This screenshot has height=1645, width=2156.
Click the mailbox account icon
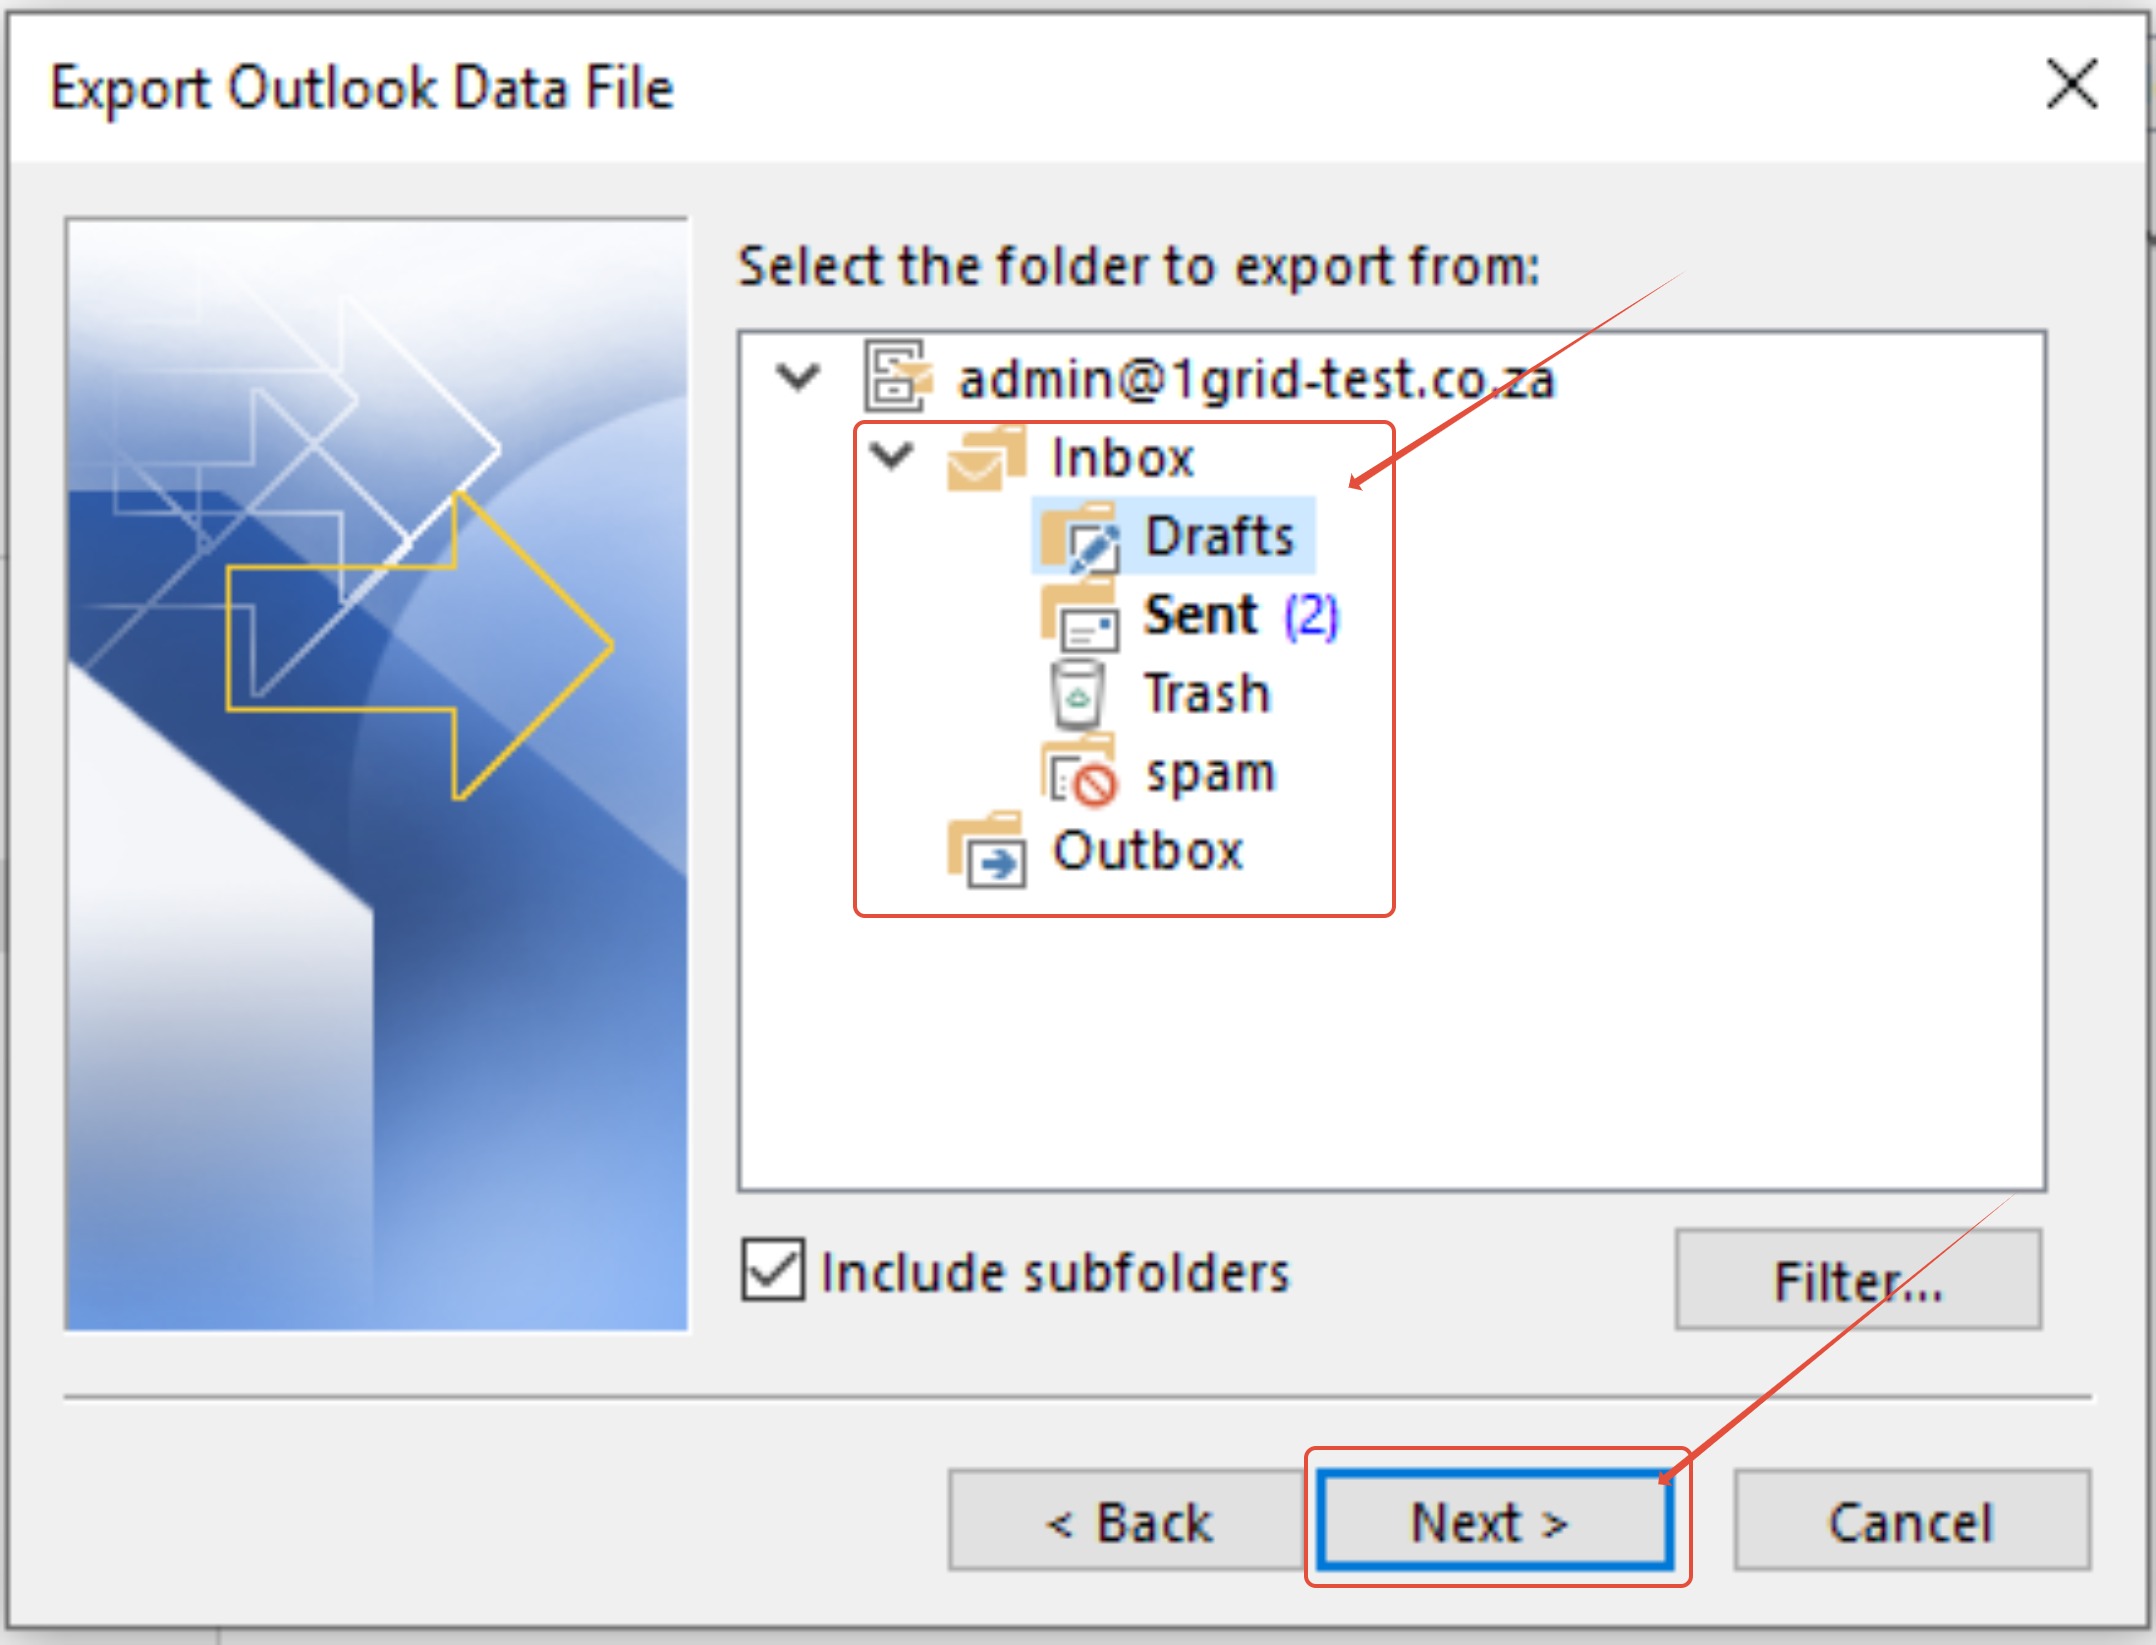[897, 377]
